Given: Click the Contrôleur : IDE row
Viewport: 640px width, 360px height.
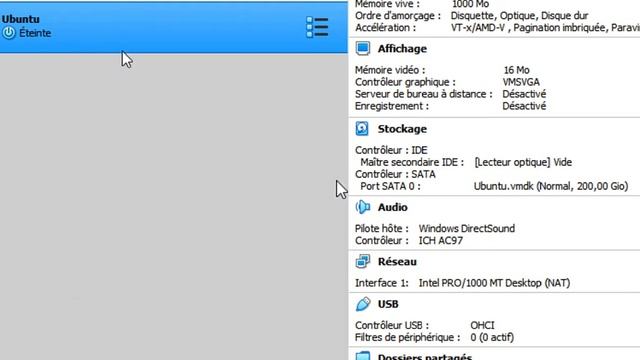Looking at the screenshot, I should tap(391, 150).
